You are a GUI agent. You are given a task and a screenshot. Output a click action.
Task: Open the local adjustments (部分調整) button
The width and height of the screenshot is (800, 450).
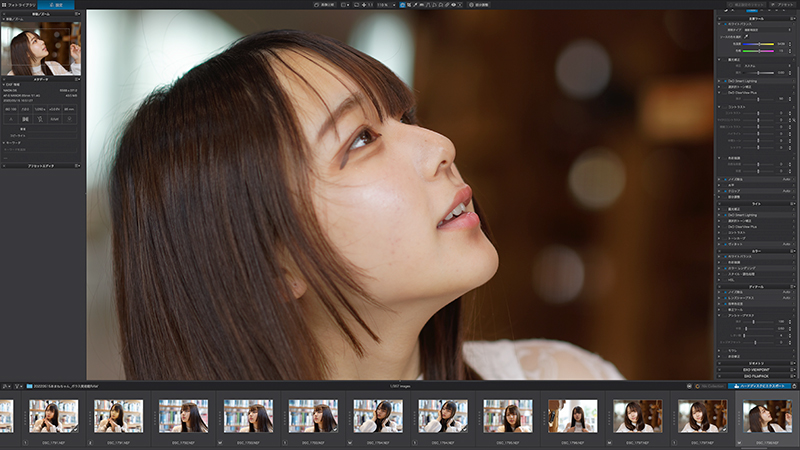(480, 5)
